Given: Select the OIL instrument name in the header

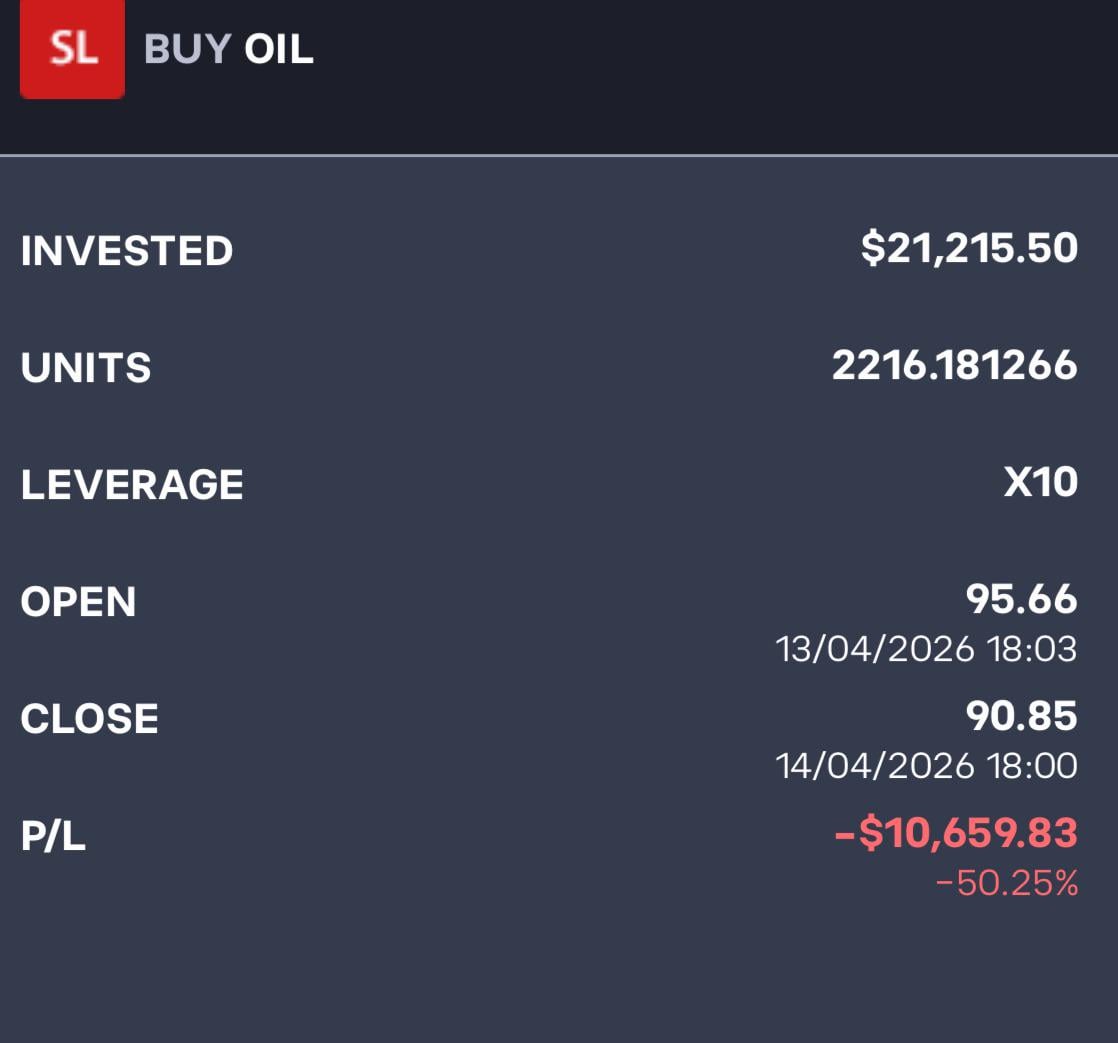Looking at the screenshot, I should click(x=279, y=50).
